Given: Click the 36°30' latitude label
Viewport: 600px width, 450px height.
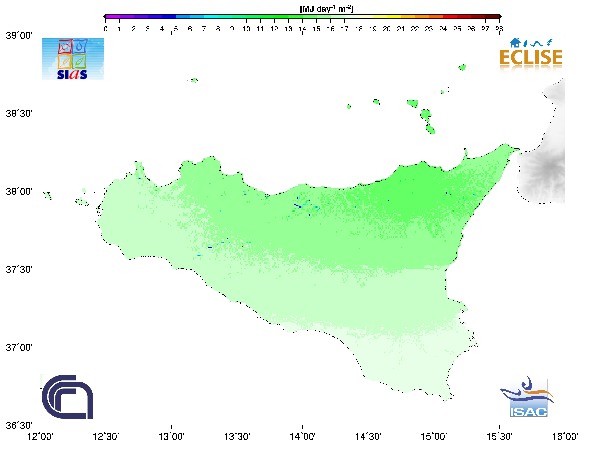Looking at the screenshot, I should [19, 426].
